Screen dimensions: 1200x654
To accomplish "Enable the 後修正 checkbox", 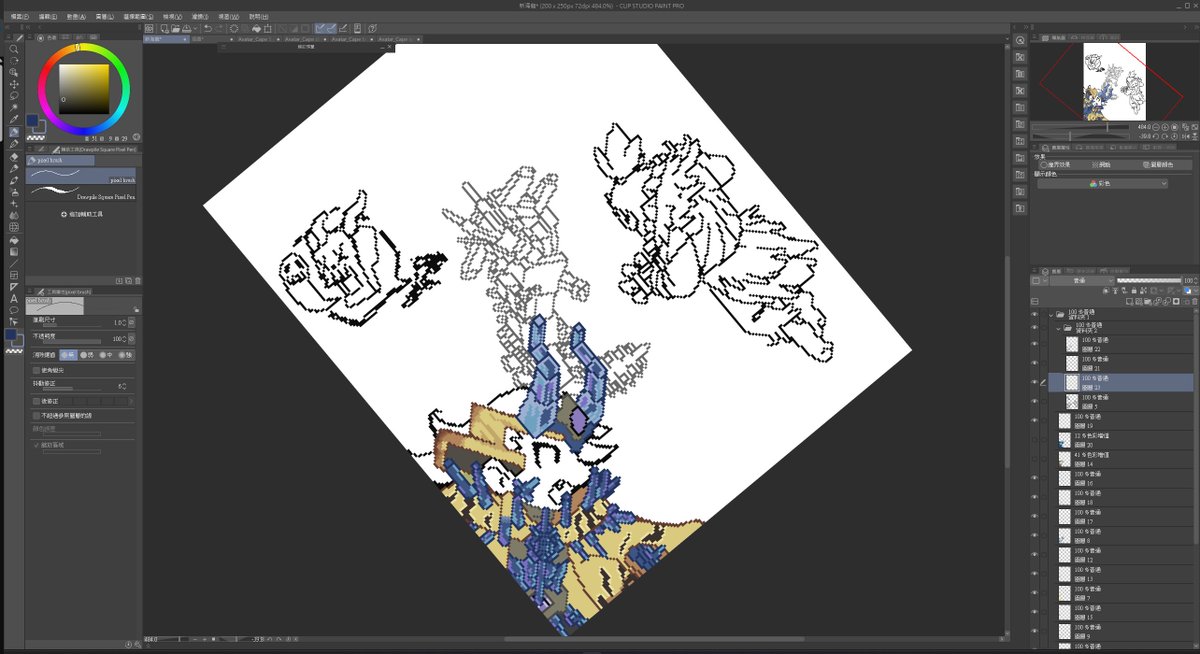I will tap(36, 401).
